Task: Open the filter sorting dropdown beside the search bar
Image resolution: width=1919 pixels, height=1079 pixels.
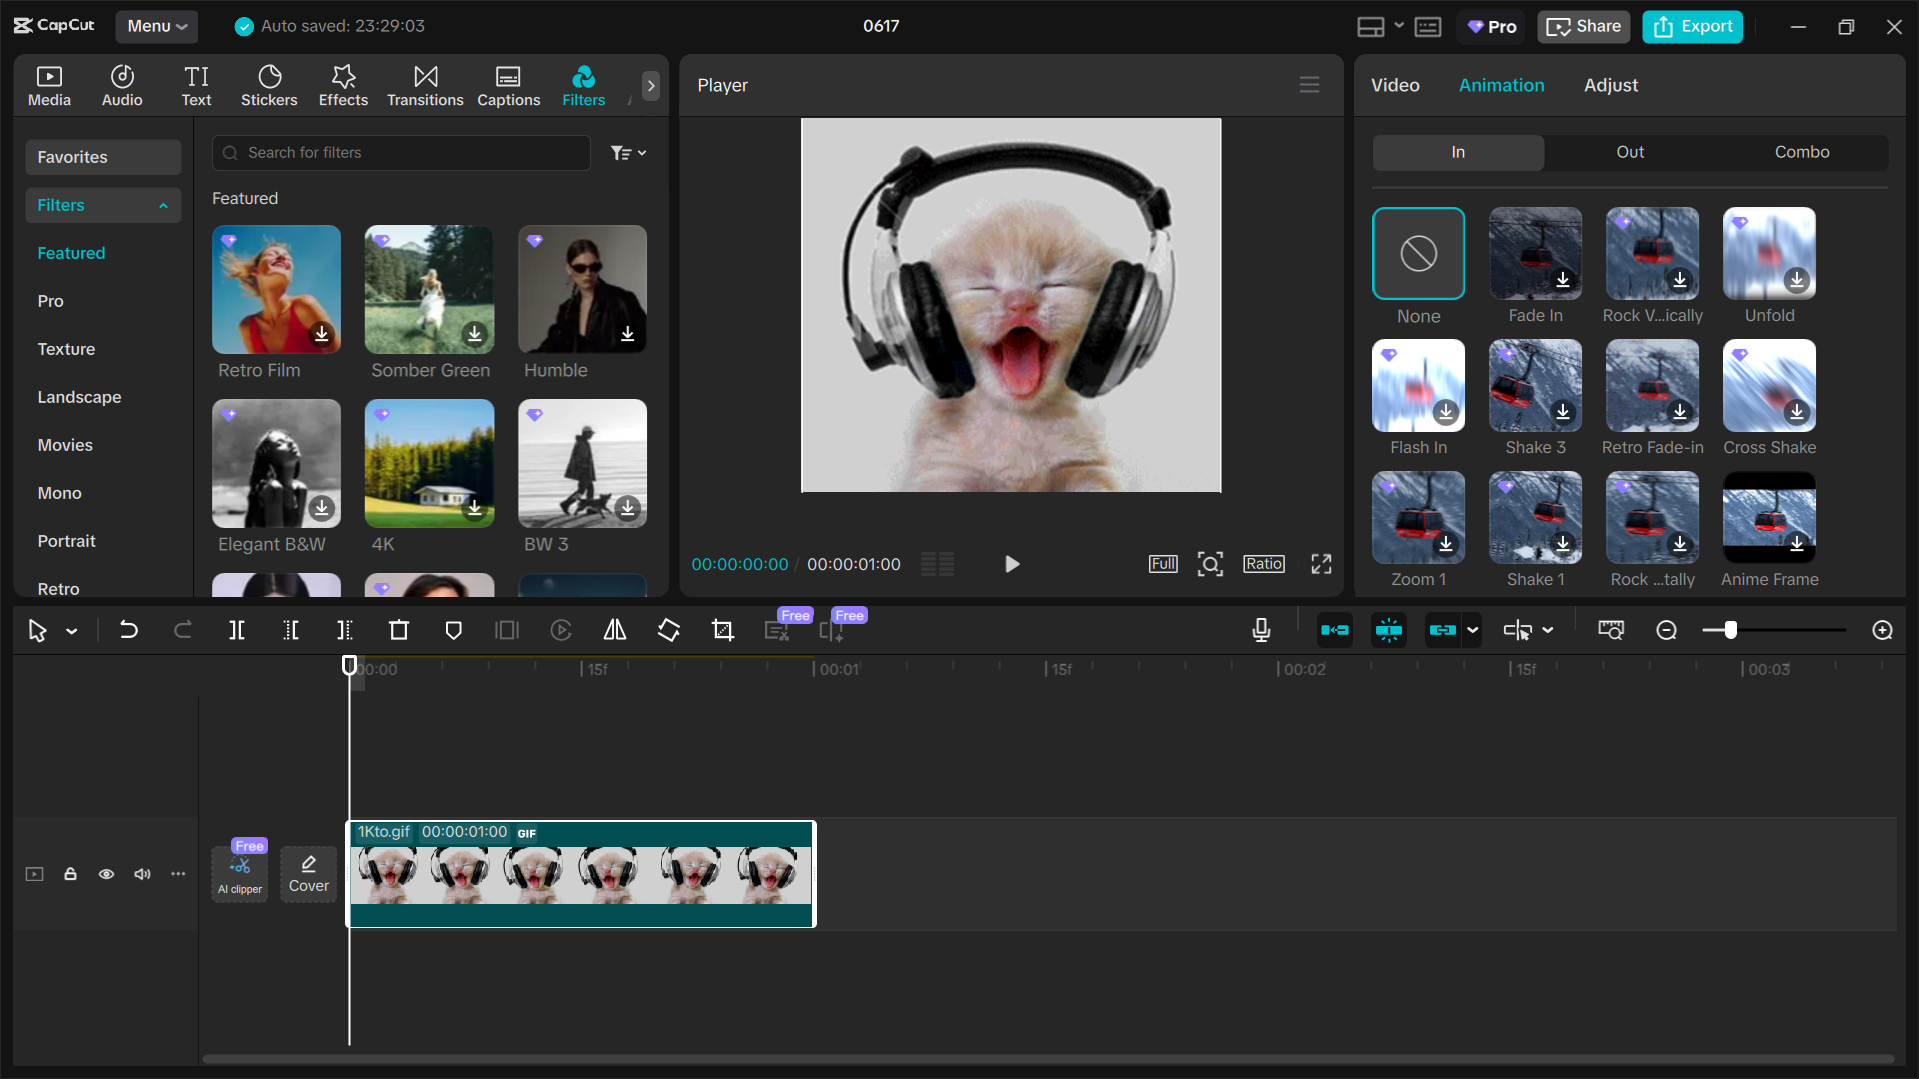Action: (x=628, y=152)
